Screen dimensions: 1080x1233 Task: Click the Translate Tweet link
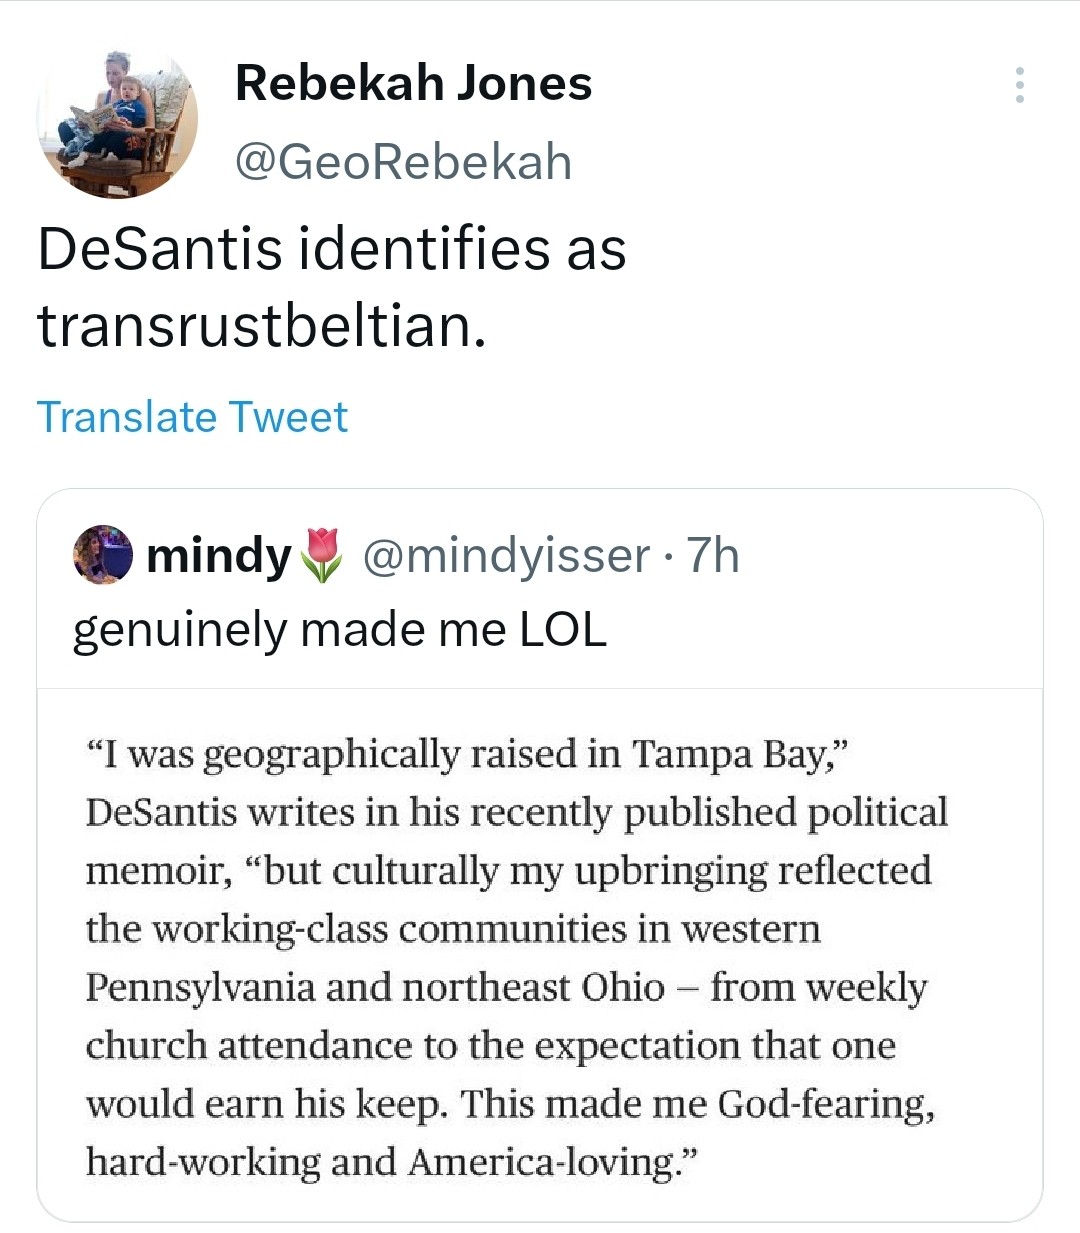(192, 417)
